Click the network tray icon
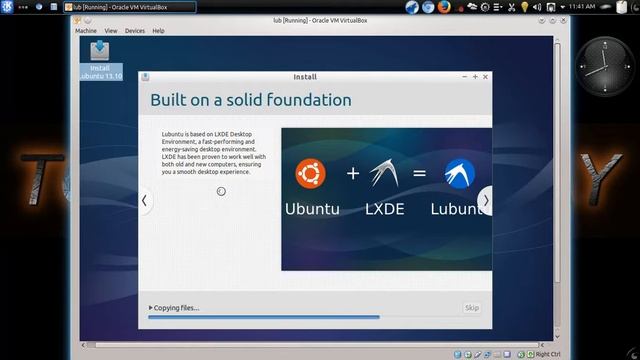Screen dimensions: 640x360 [x=551, y=7]
